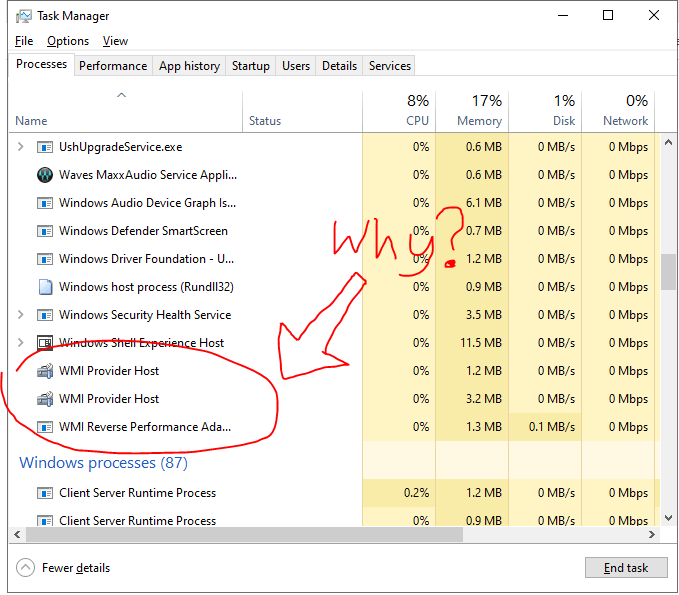Select the Windows Audio Device Graph Is... name

(x=148, y=203)
